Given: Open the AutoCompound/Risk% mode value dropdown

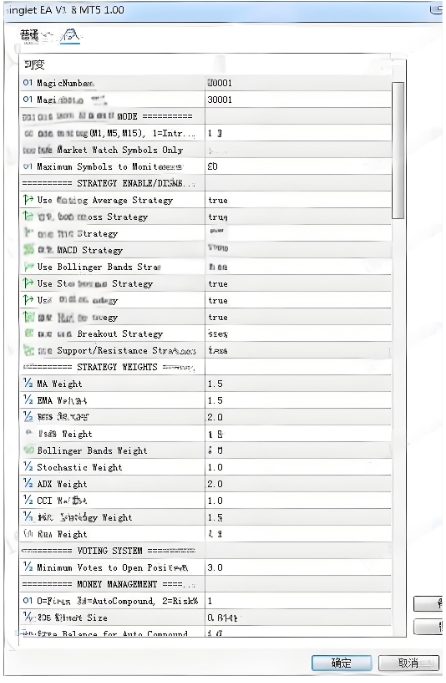Looking at the screenshot, I should point(298,601).
